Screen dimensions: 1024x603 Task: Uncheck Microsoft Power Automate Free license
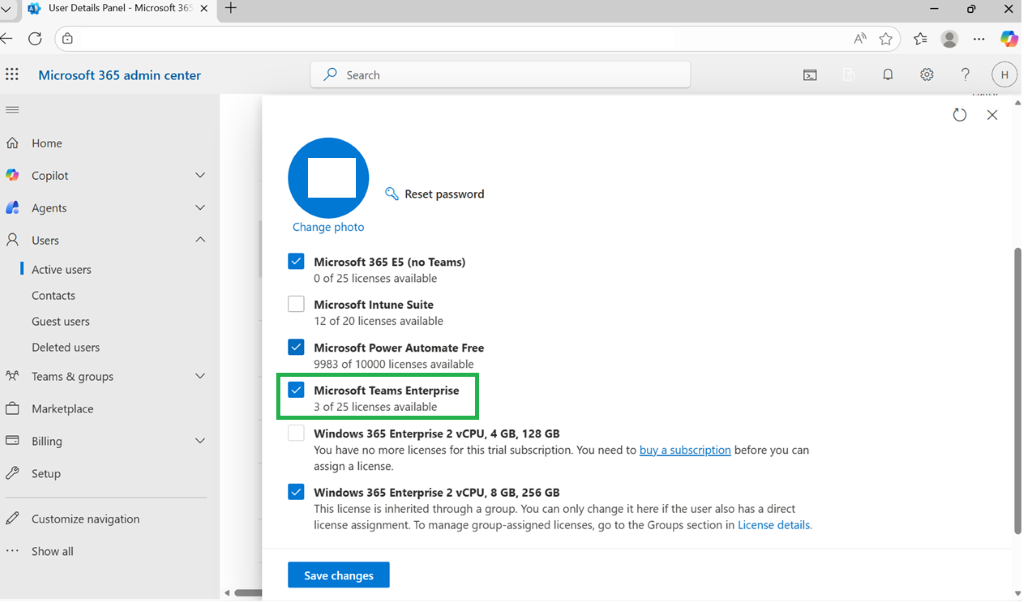(x=296, y=347)
